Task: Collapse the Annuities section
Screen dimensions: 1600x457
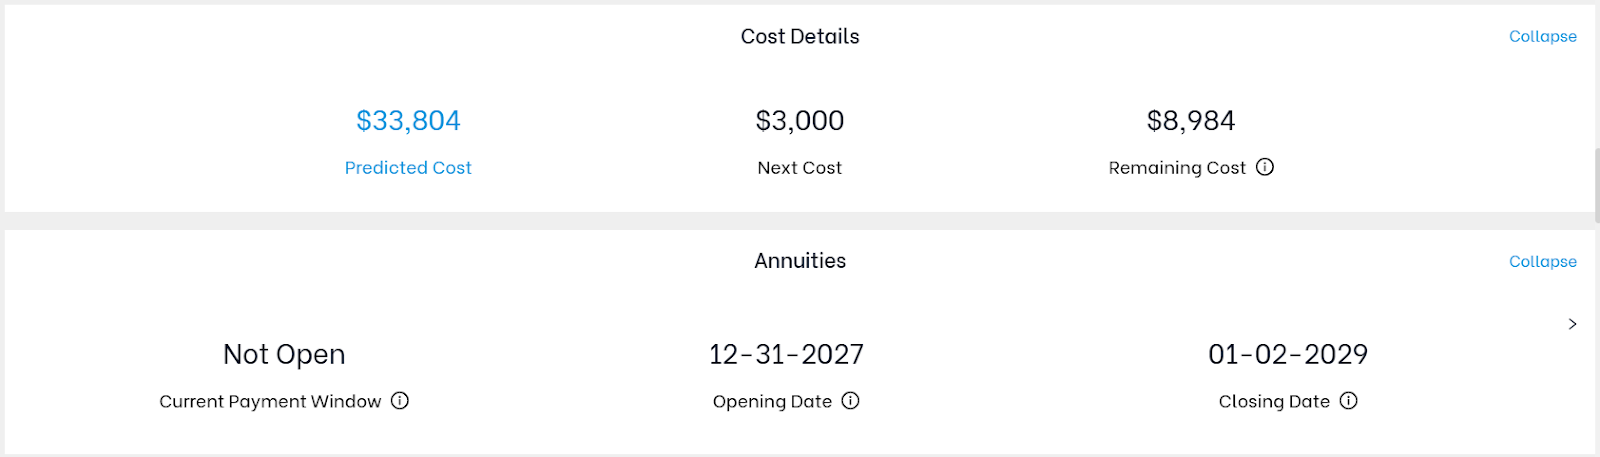Action: (x=1543, y=261)
